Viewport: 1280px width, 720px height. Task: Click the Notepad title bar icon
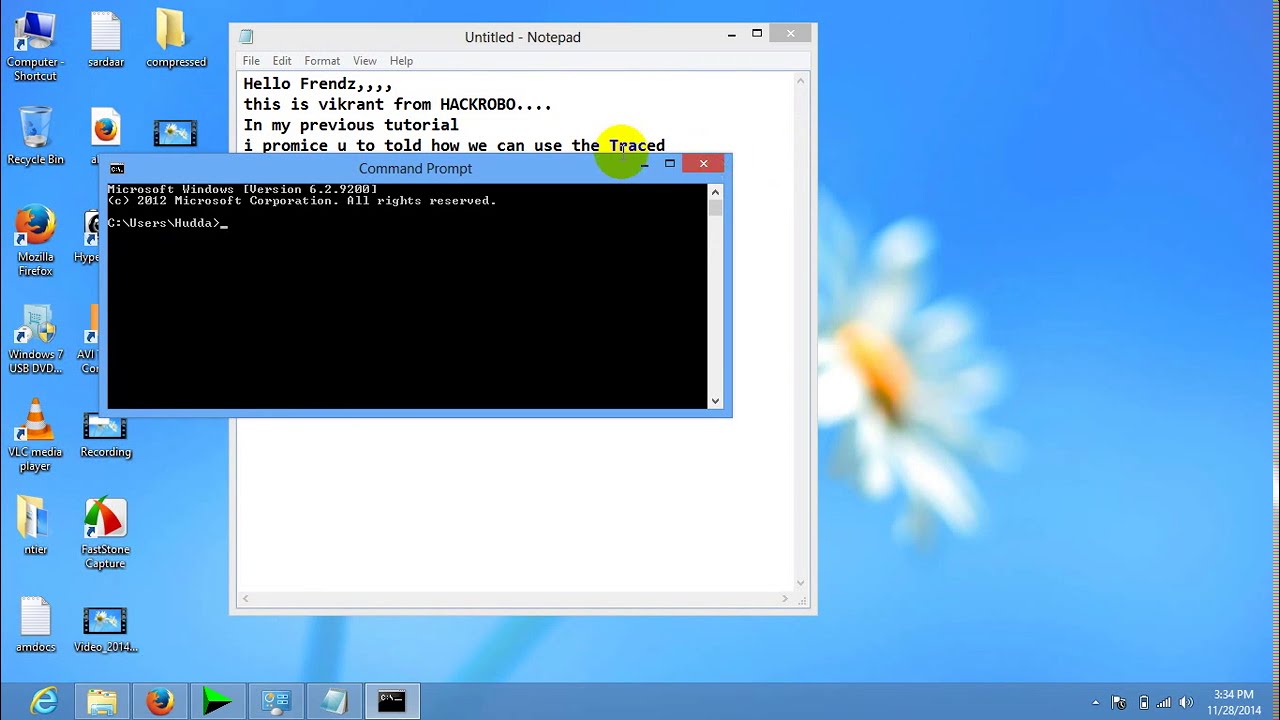(246, 37)
